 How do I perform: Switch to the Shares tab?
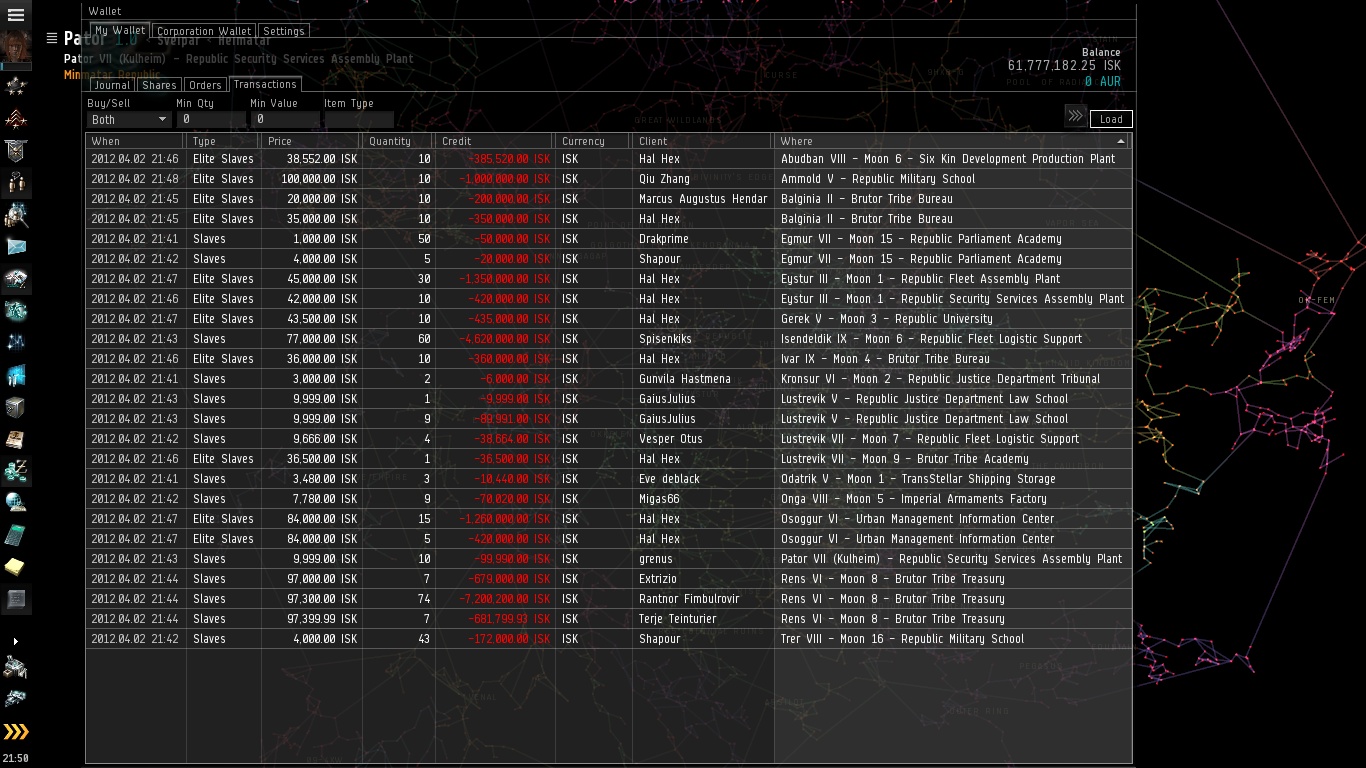click(159, 85)
